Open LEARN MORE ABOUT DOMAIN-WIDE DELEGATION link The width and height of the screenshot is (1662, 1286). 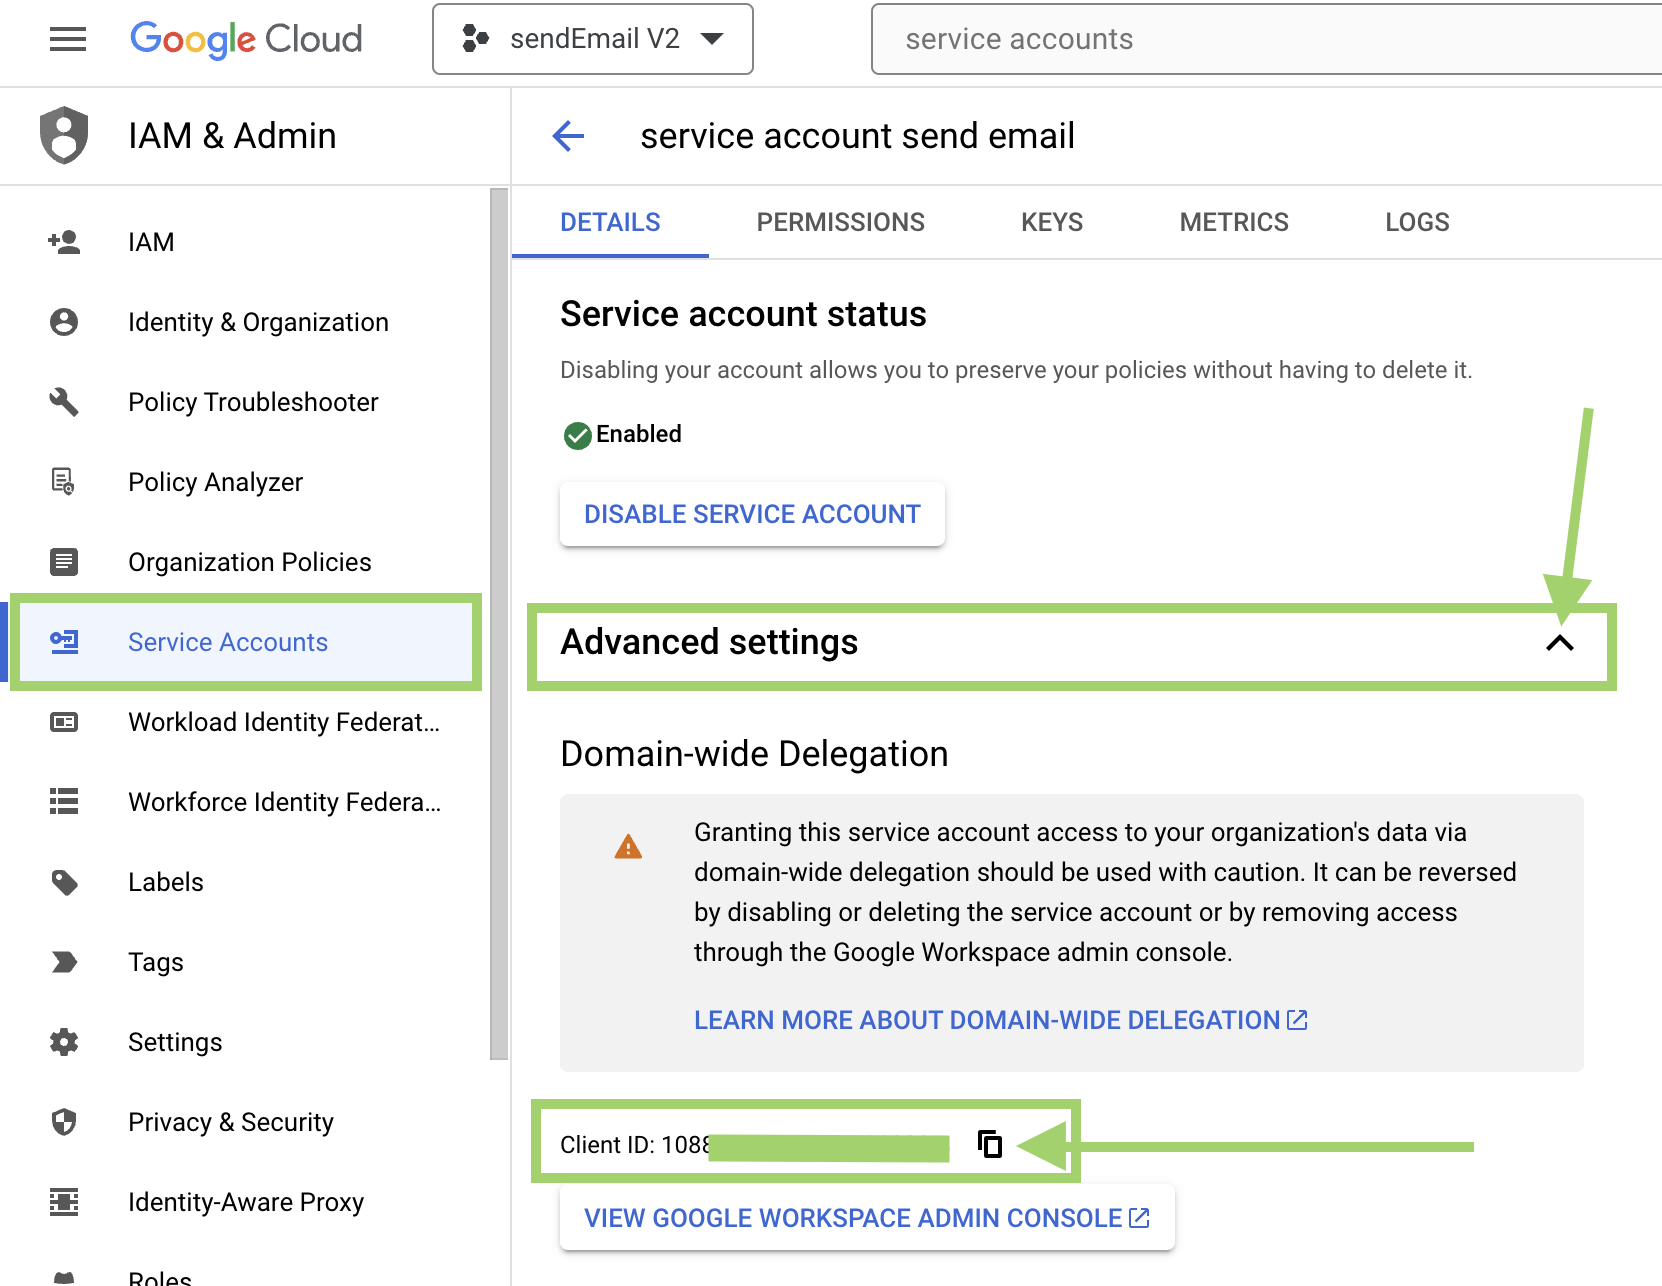[x=1001, y=1020]
